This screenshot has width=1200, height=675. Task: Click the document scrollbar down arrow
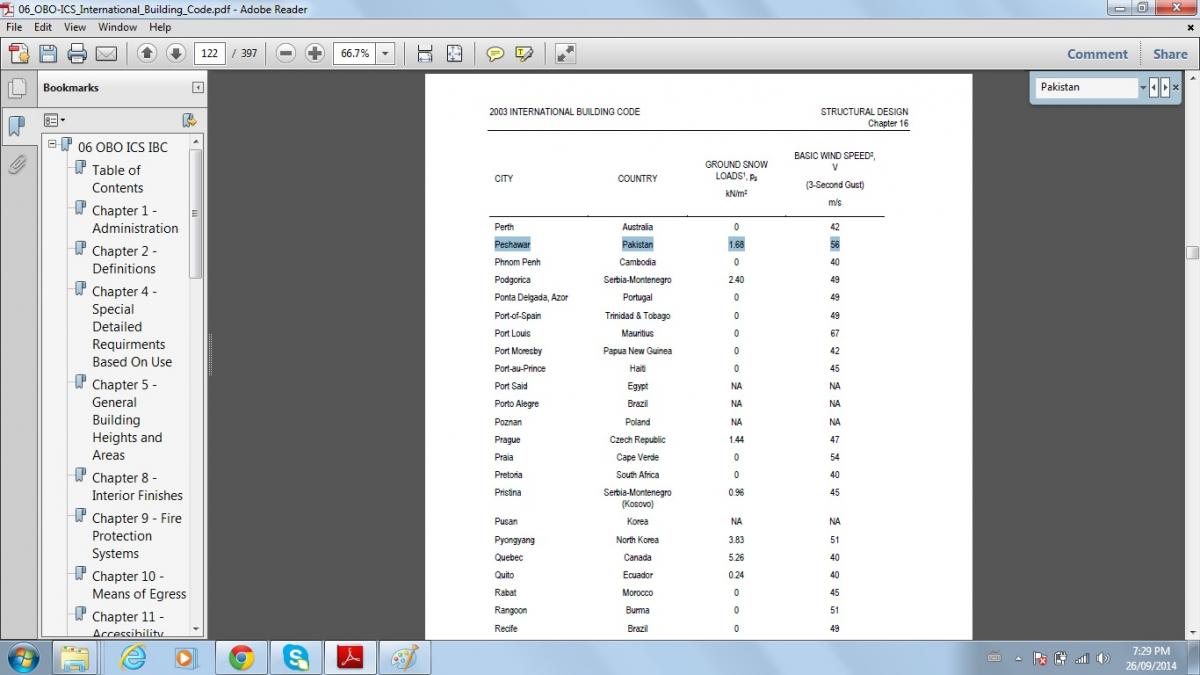(x=1192, y=632)
